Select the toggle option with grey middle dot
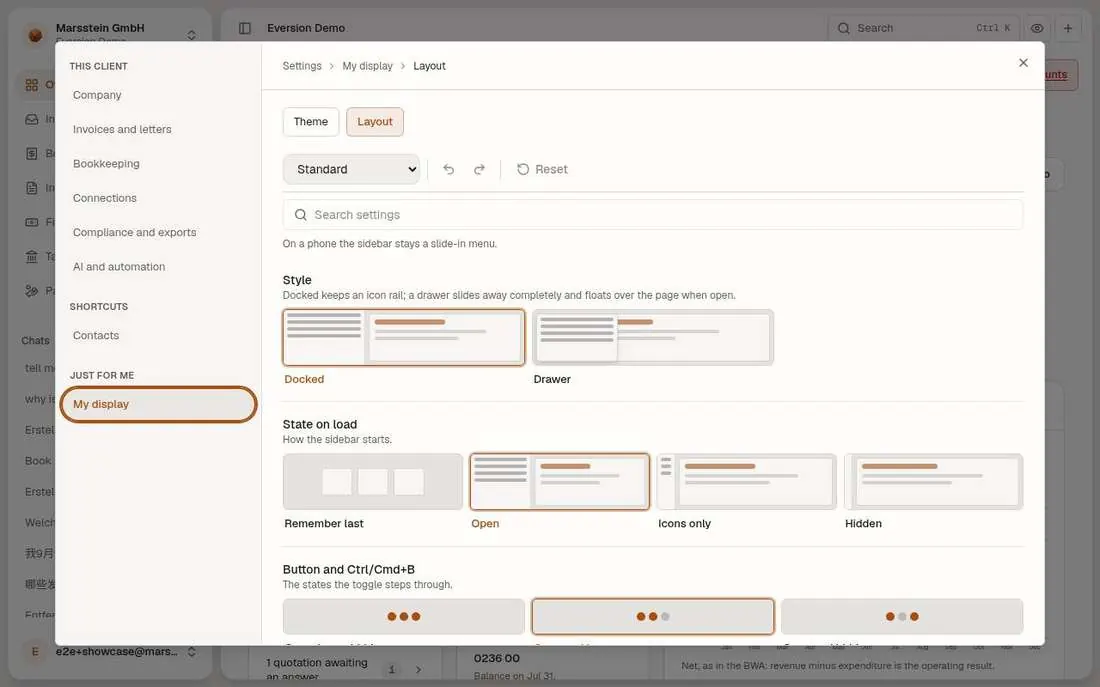 tap(902, 616)
